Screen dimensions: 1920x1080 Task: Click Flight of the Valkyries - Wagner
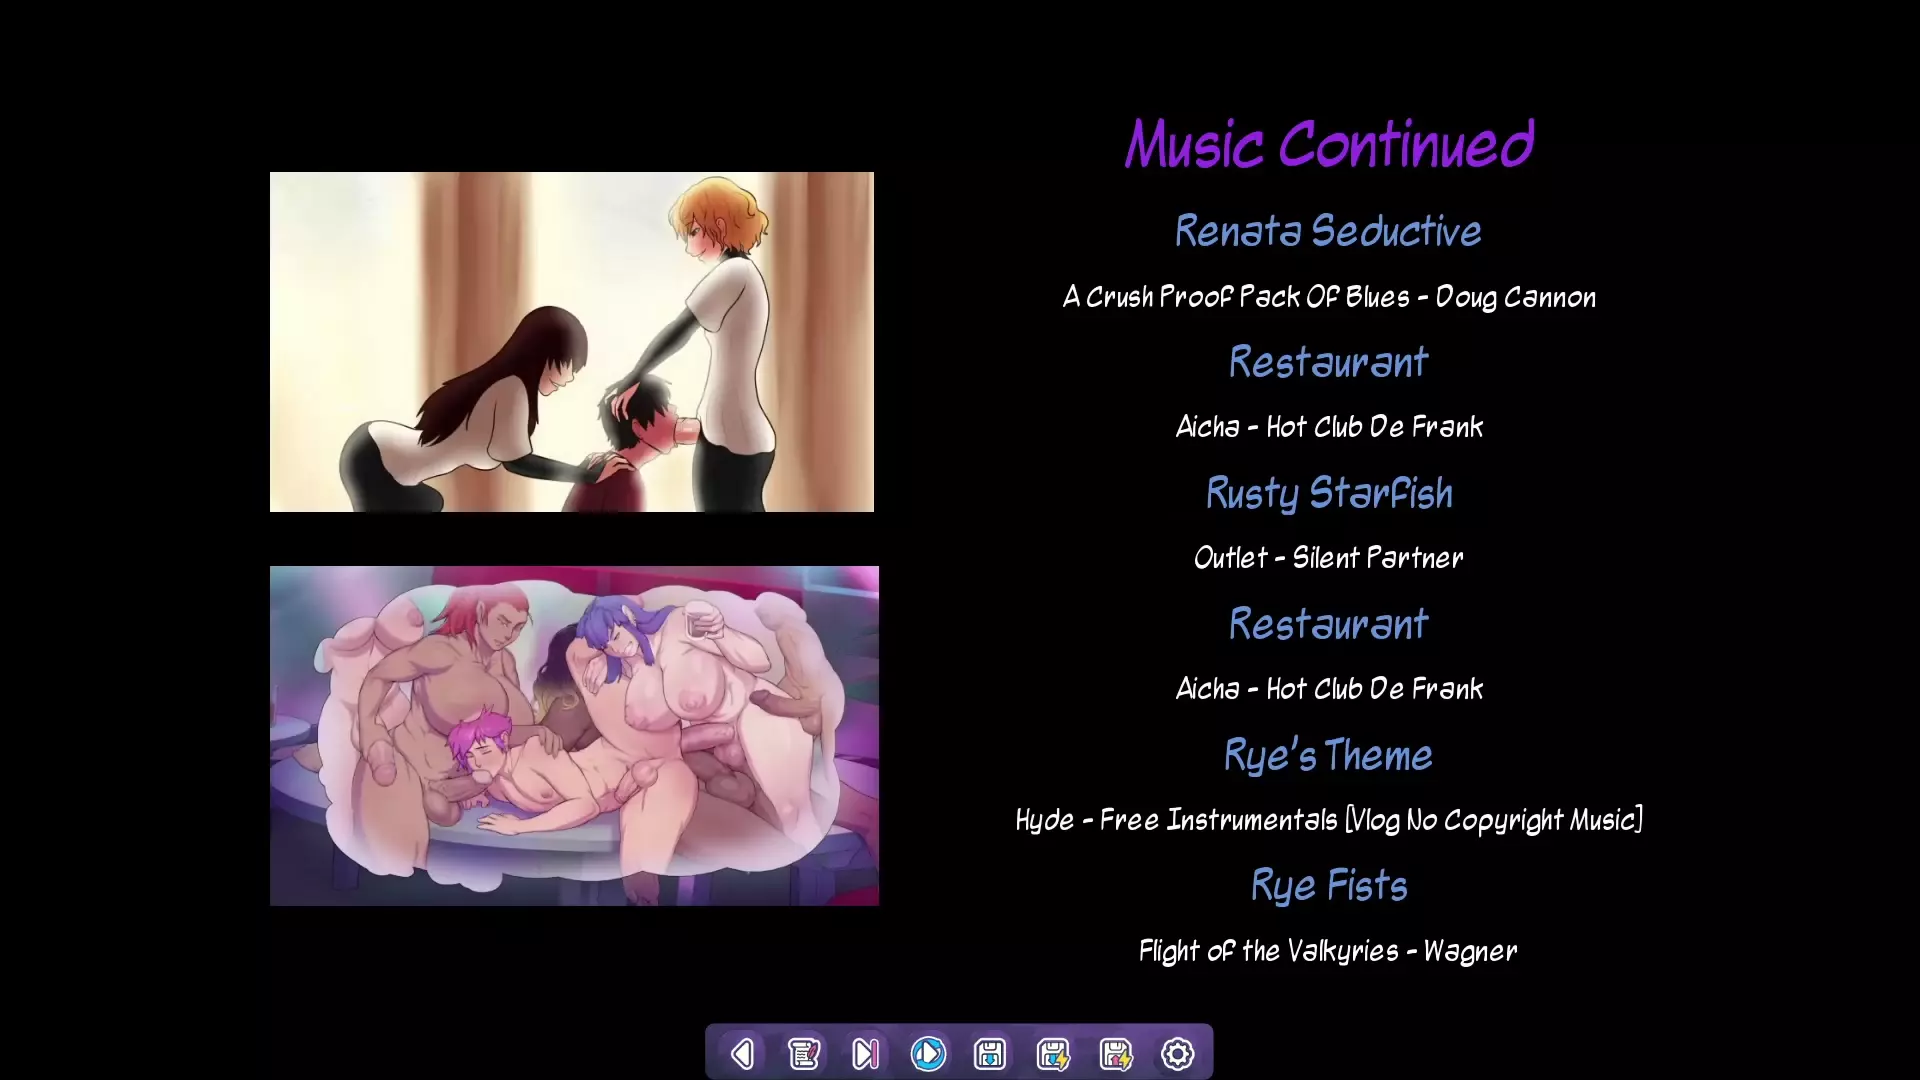[x=1328, y=951]
